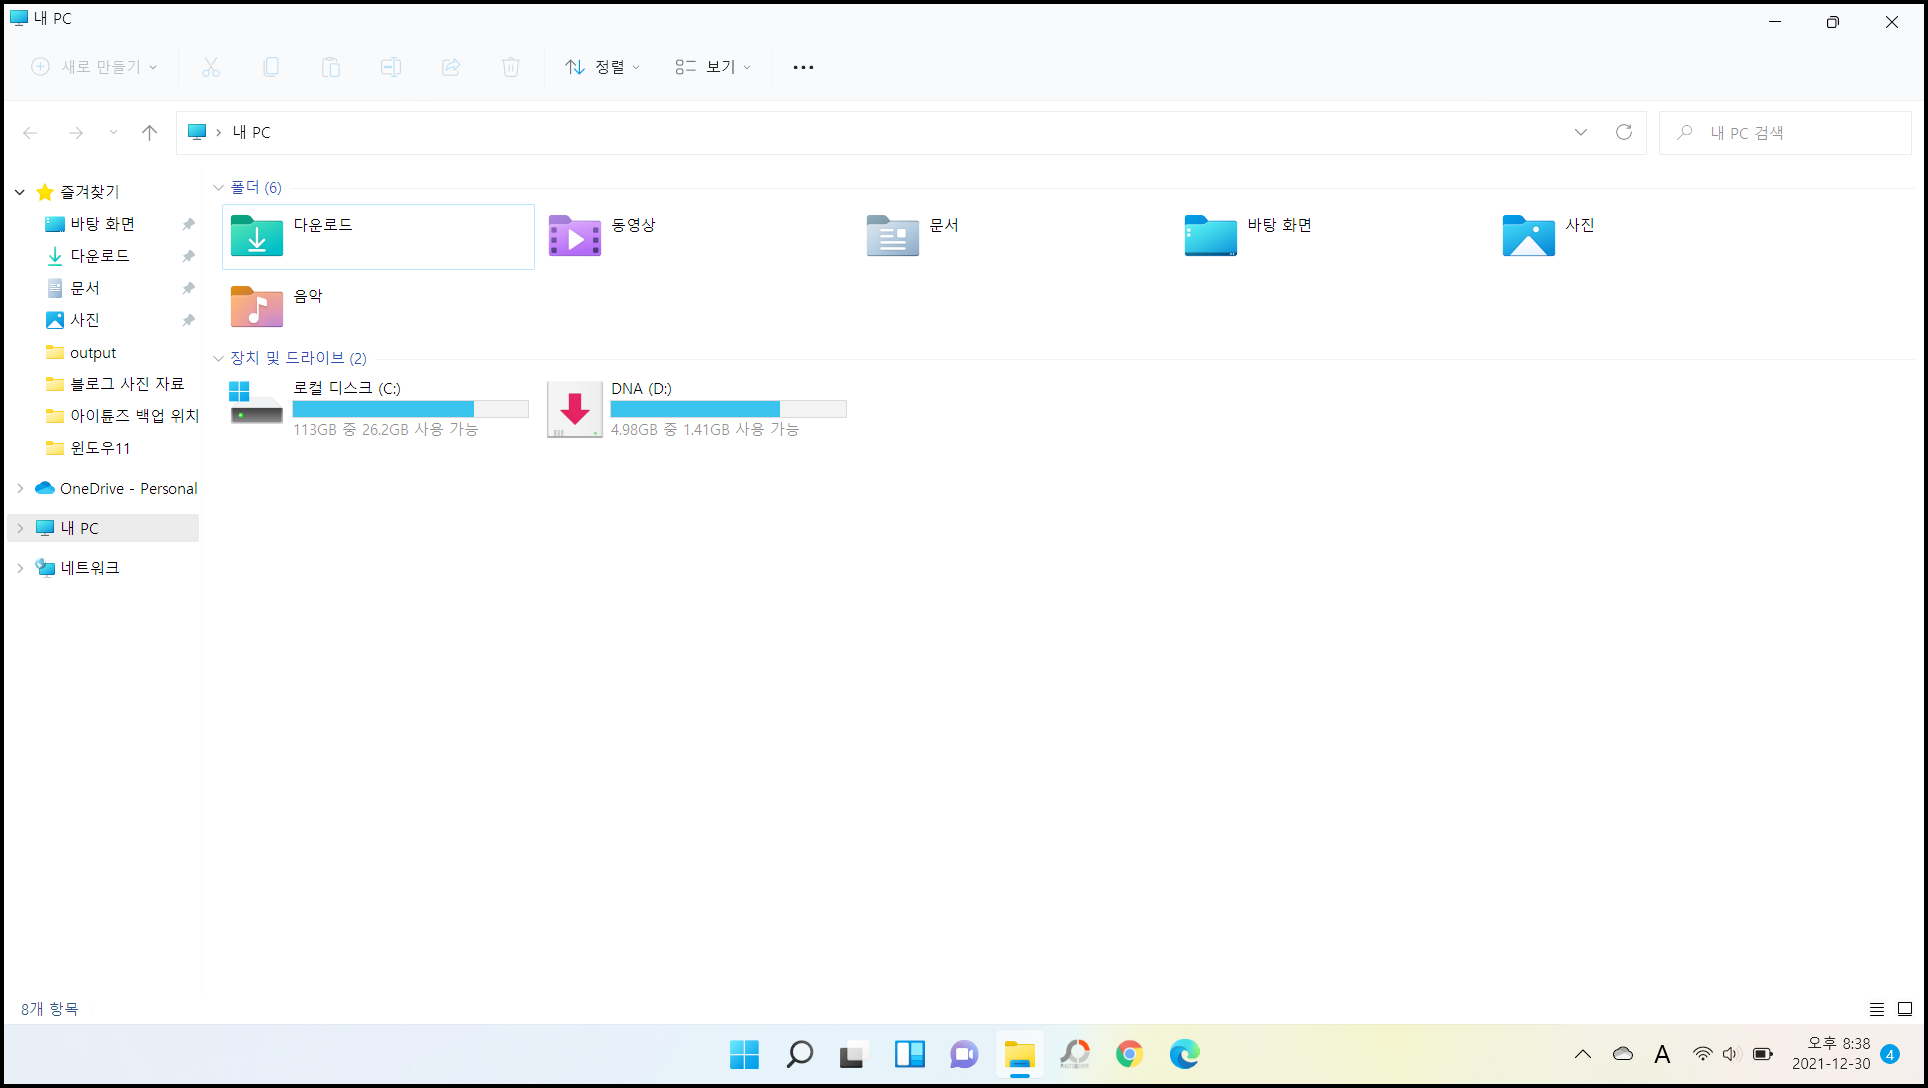Select 사진 in the sidebar
This screenshot has height=1088, width=1928.
85,320
